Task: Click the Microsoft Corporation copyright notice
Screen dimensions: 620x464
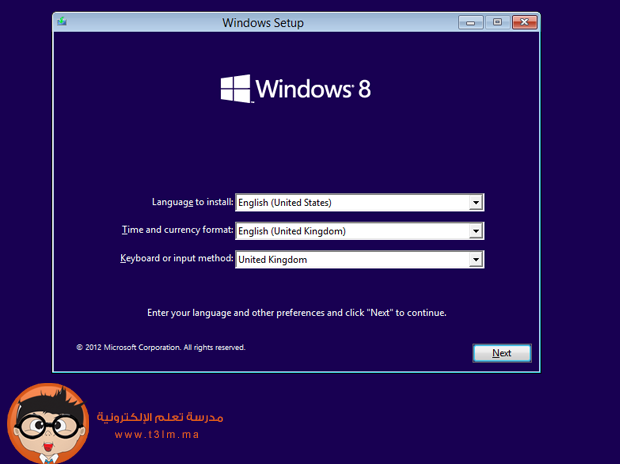Action: (160, 348)
